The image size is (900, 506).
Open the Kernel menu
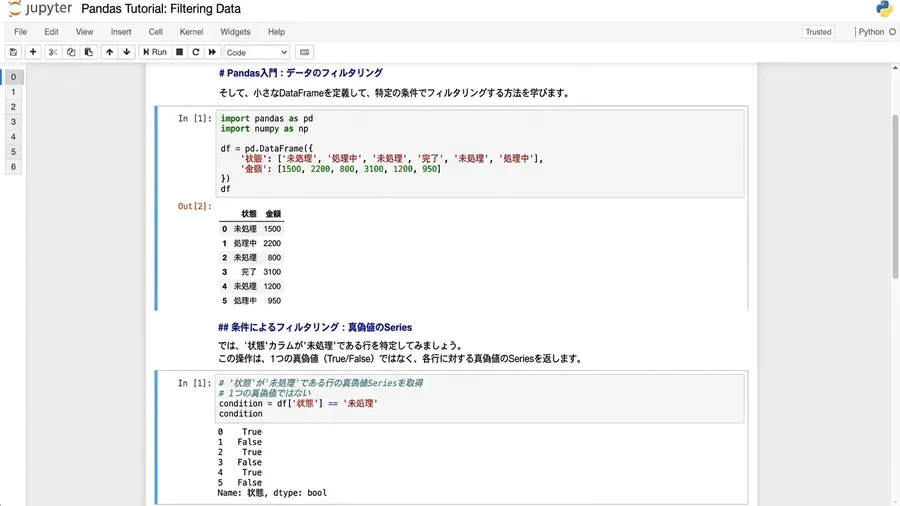point(191,32)
